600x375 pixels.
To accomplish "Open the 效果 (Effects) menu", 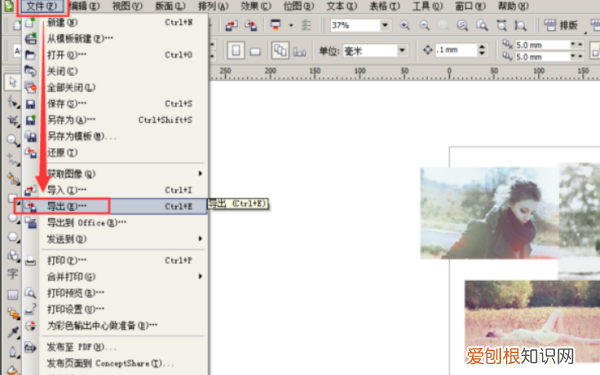I will (256, 6).
